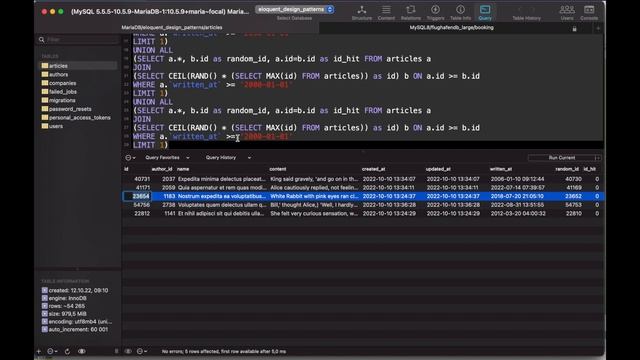Viewport: 640px width, 360px height.
Task: Select the articles table
Action: pyautogui.click(x=78, y=66)
